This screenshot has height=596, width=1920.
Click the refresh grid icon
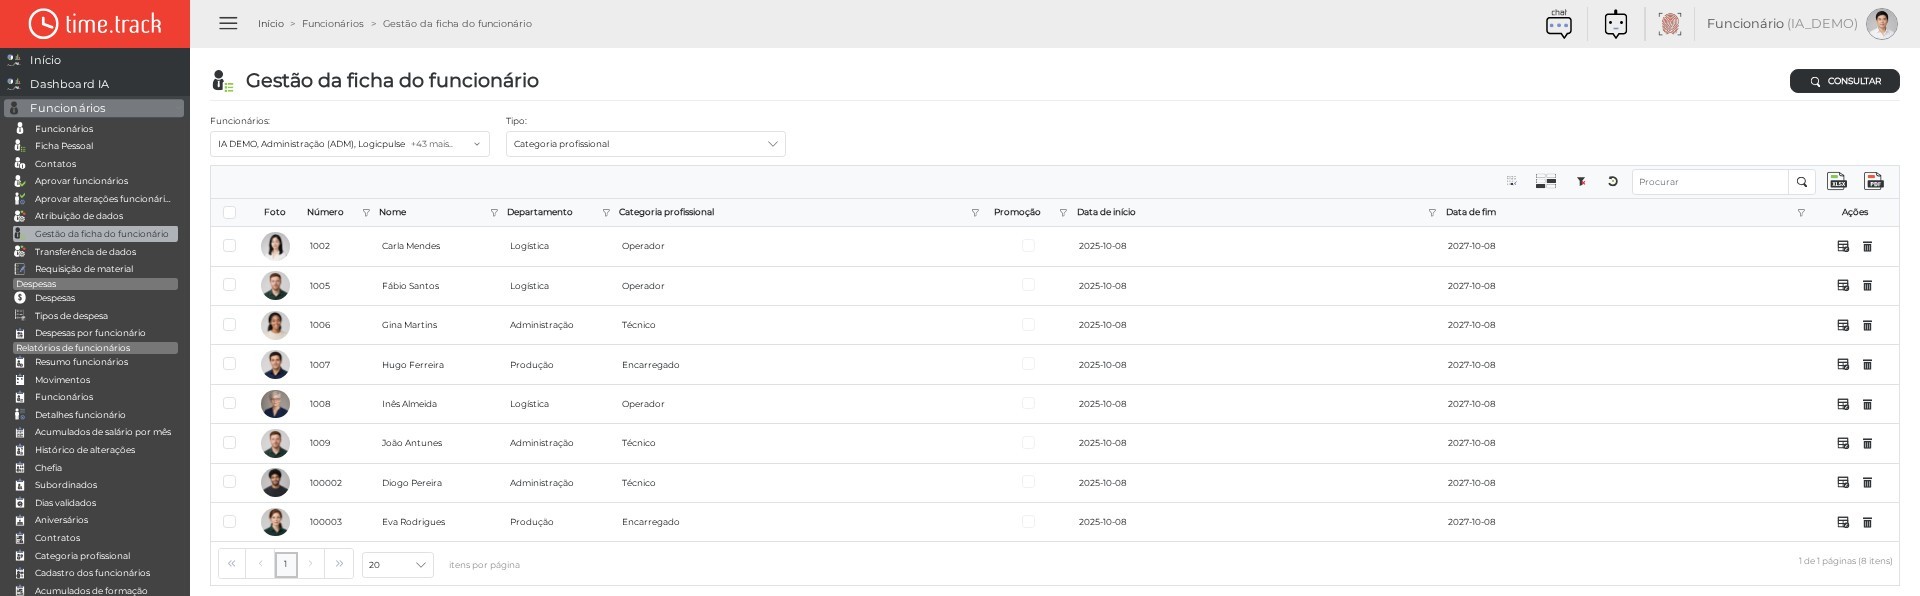[x=1613, y=182]
